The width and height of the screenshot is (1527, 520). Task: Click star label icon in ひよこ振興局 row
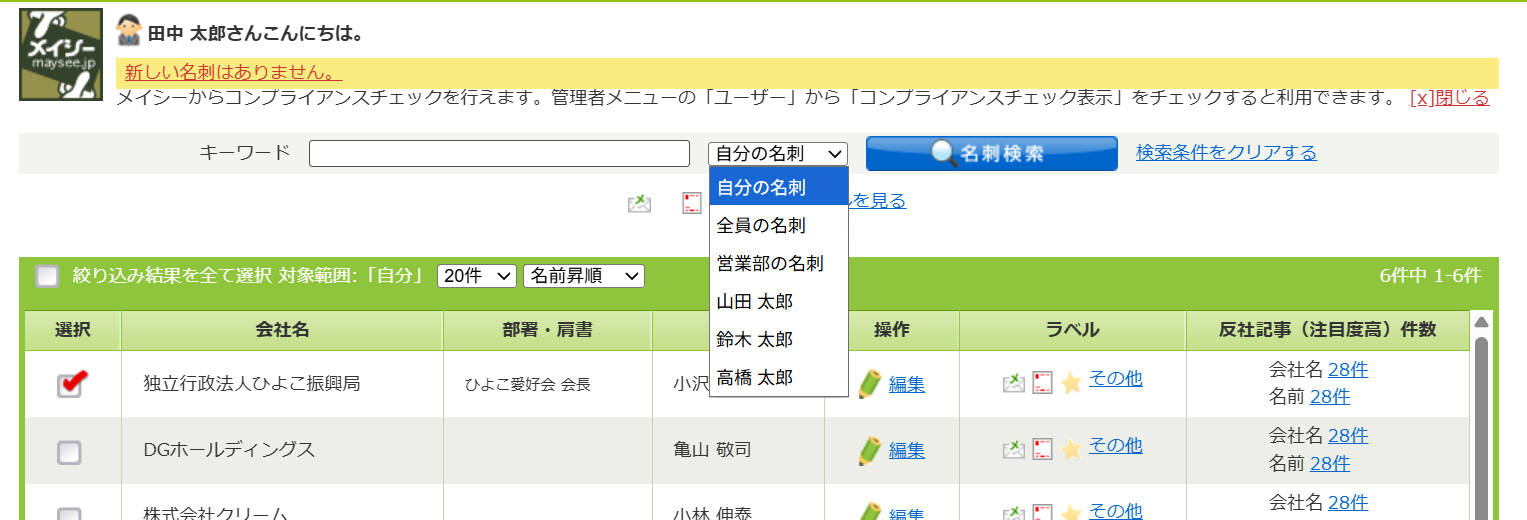coord(1071,383)
